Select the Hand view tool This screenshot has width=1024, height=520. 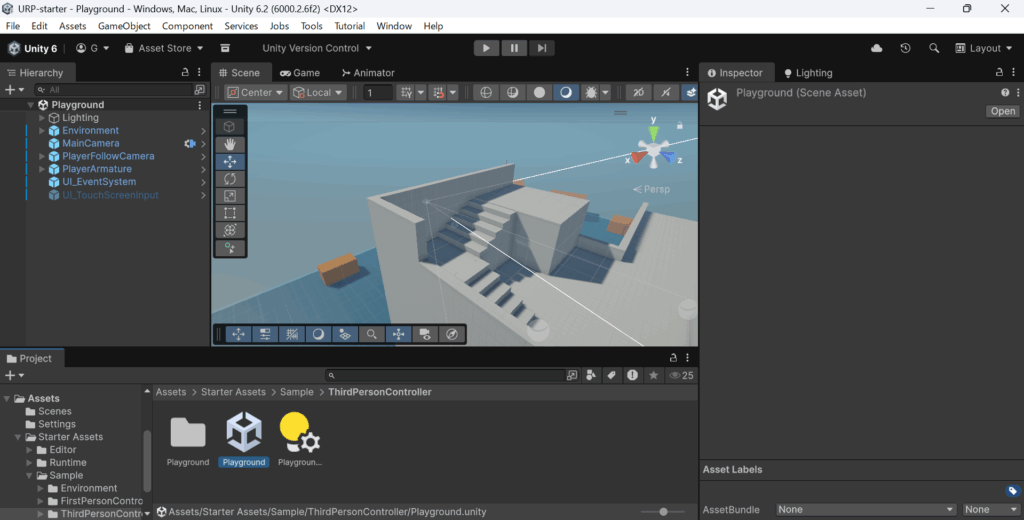tap(230, 144)
